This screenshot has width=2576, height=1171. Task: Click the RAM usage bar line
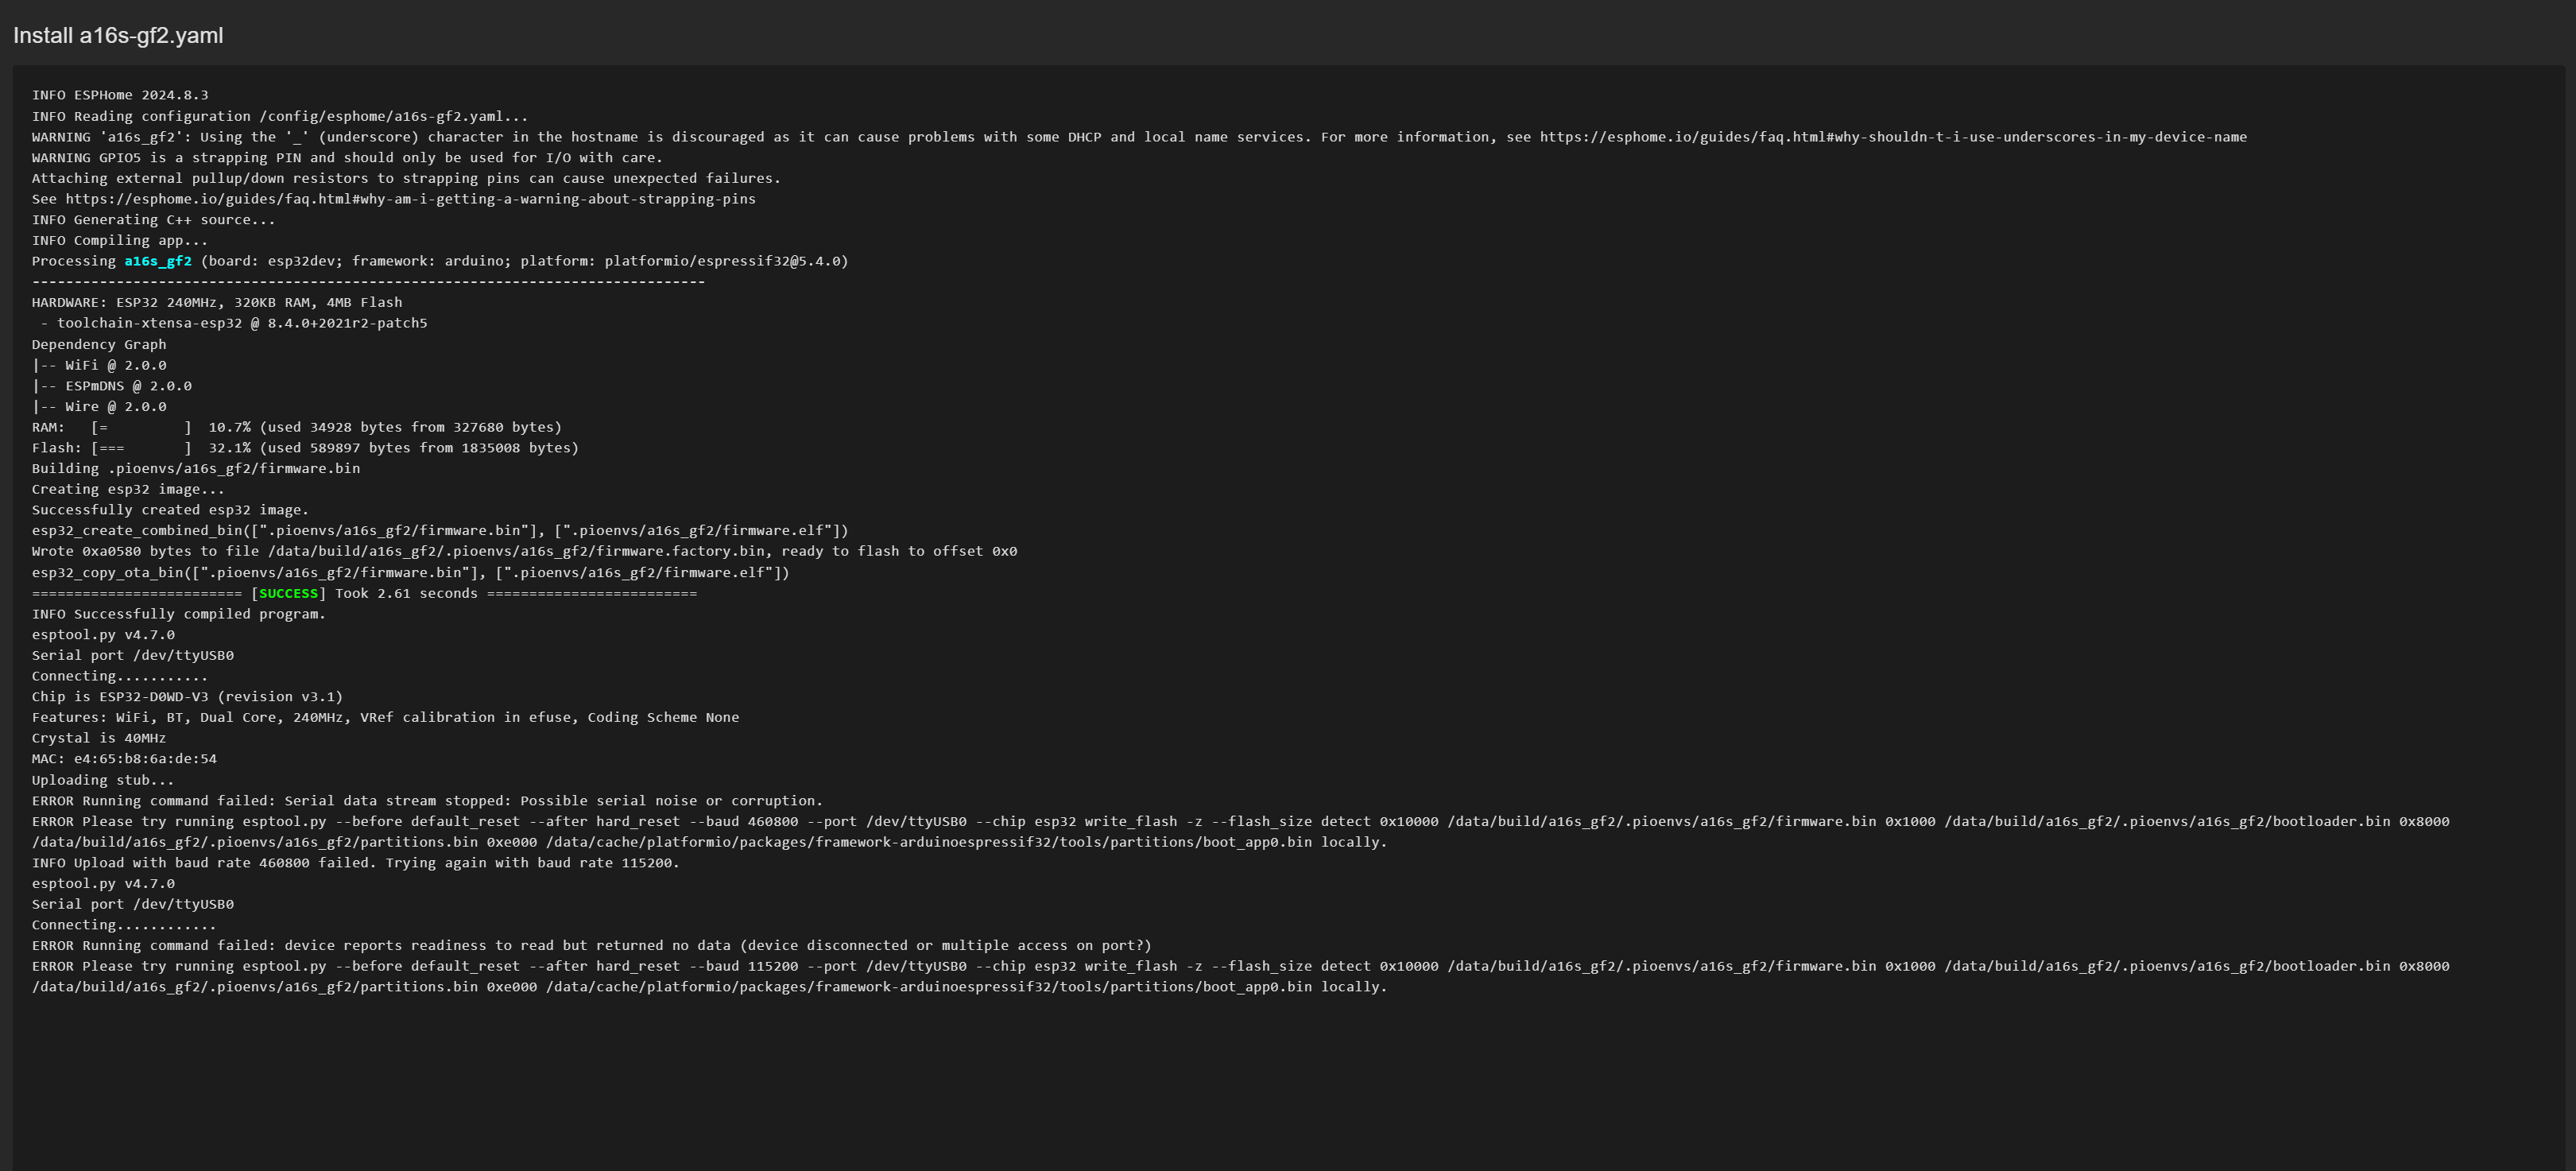[296, 427]
